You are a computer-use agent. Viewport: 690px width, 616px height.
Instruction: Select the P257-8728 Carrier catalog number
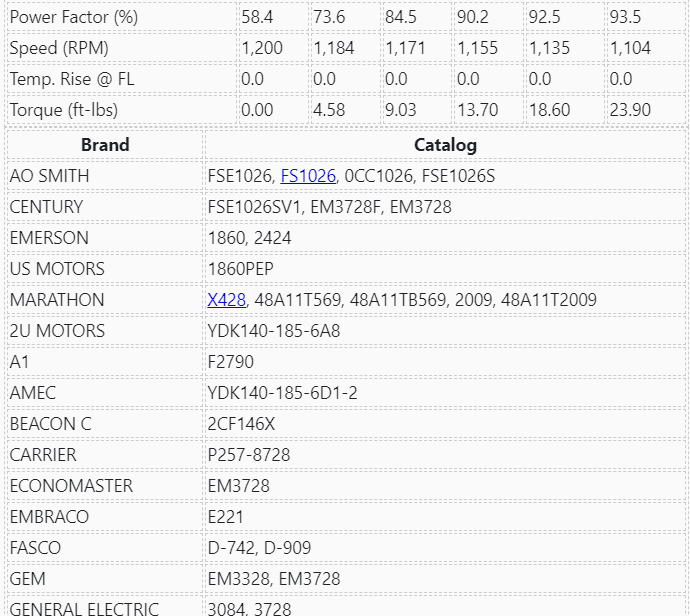point(248,455)
